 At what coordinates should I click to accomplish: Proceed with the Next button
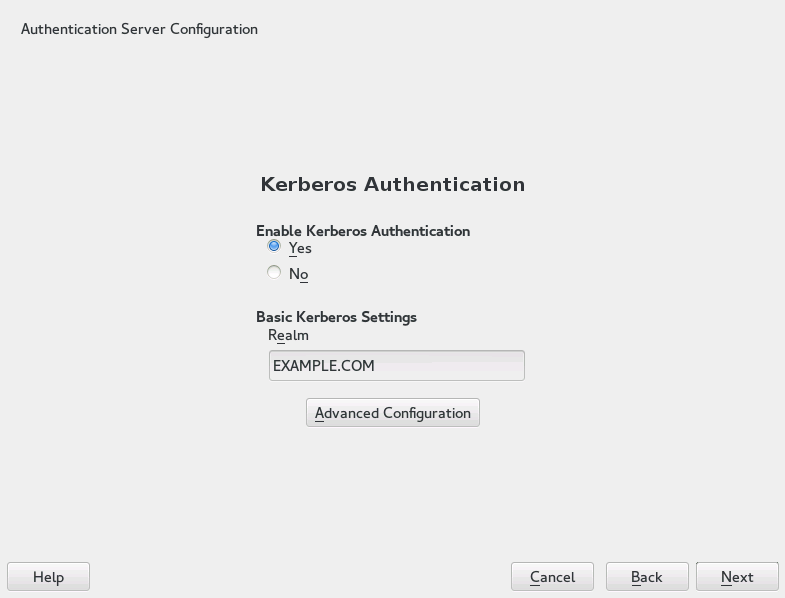pyautogui.click(x=737, y=577)
